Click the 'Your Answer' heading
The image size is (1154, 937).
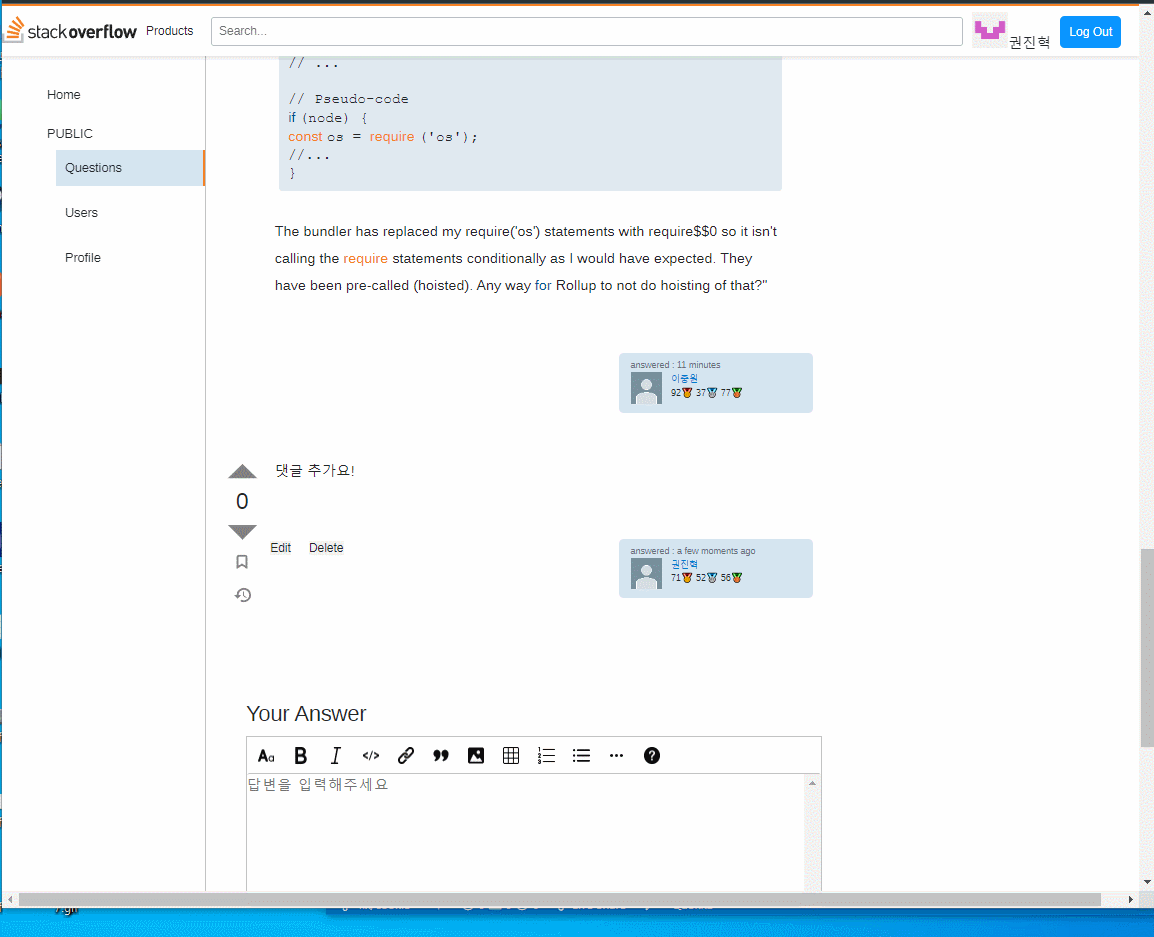pyautogui.click(x=306, y=713)
